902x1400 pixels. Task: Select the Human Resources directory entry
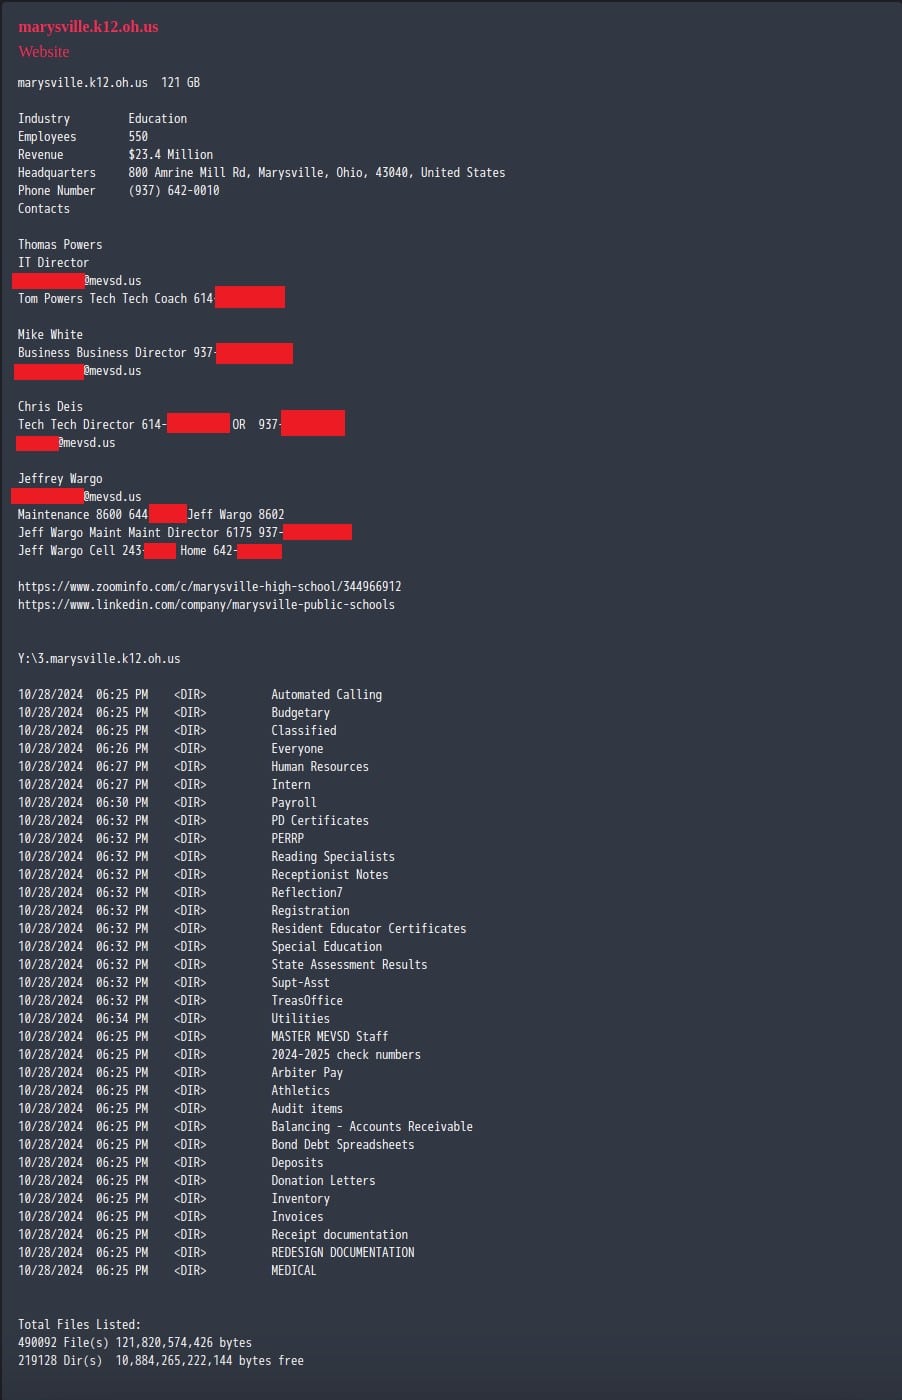point(320,767)
